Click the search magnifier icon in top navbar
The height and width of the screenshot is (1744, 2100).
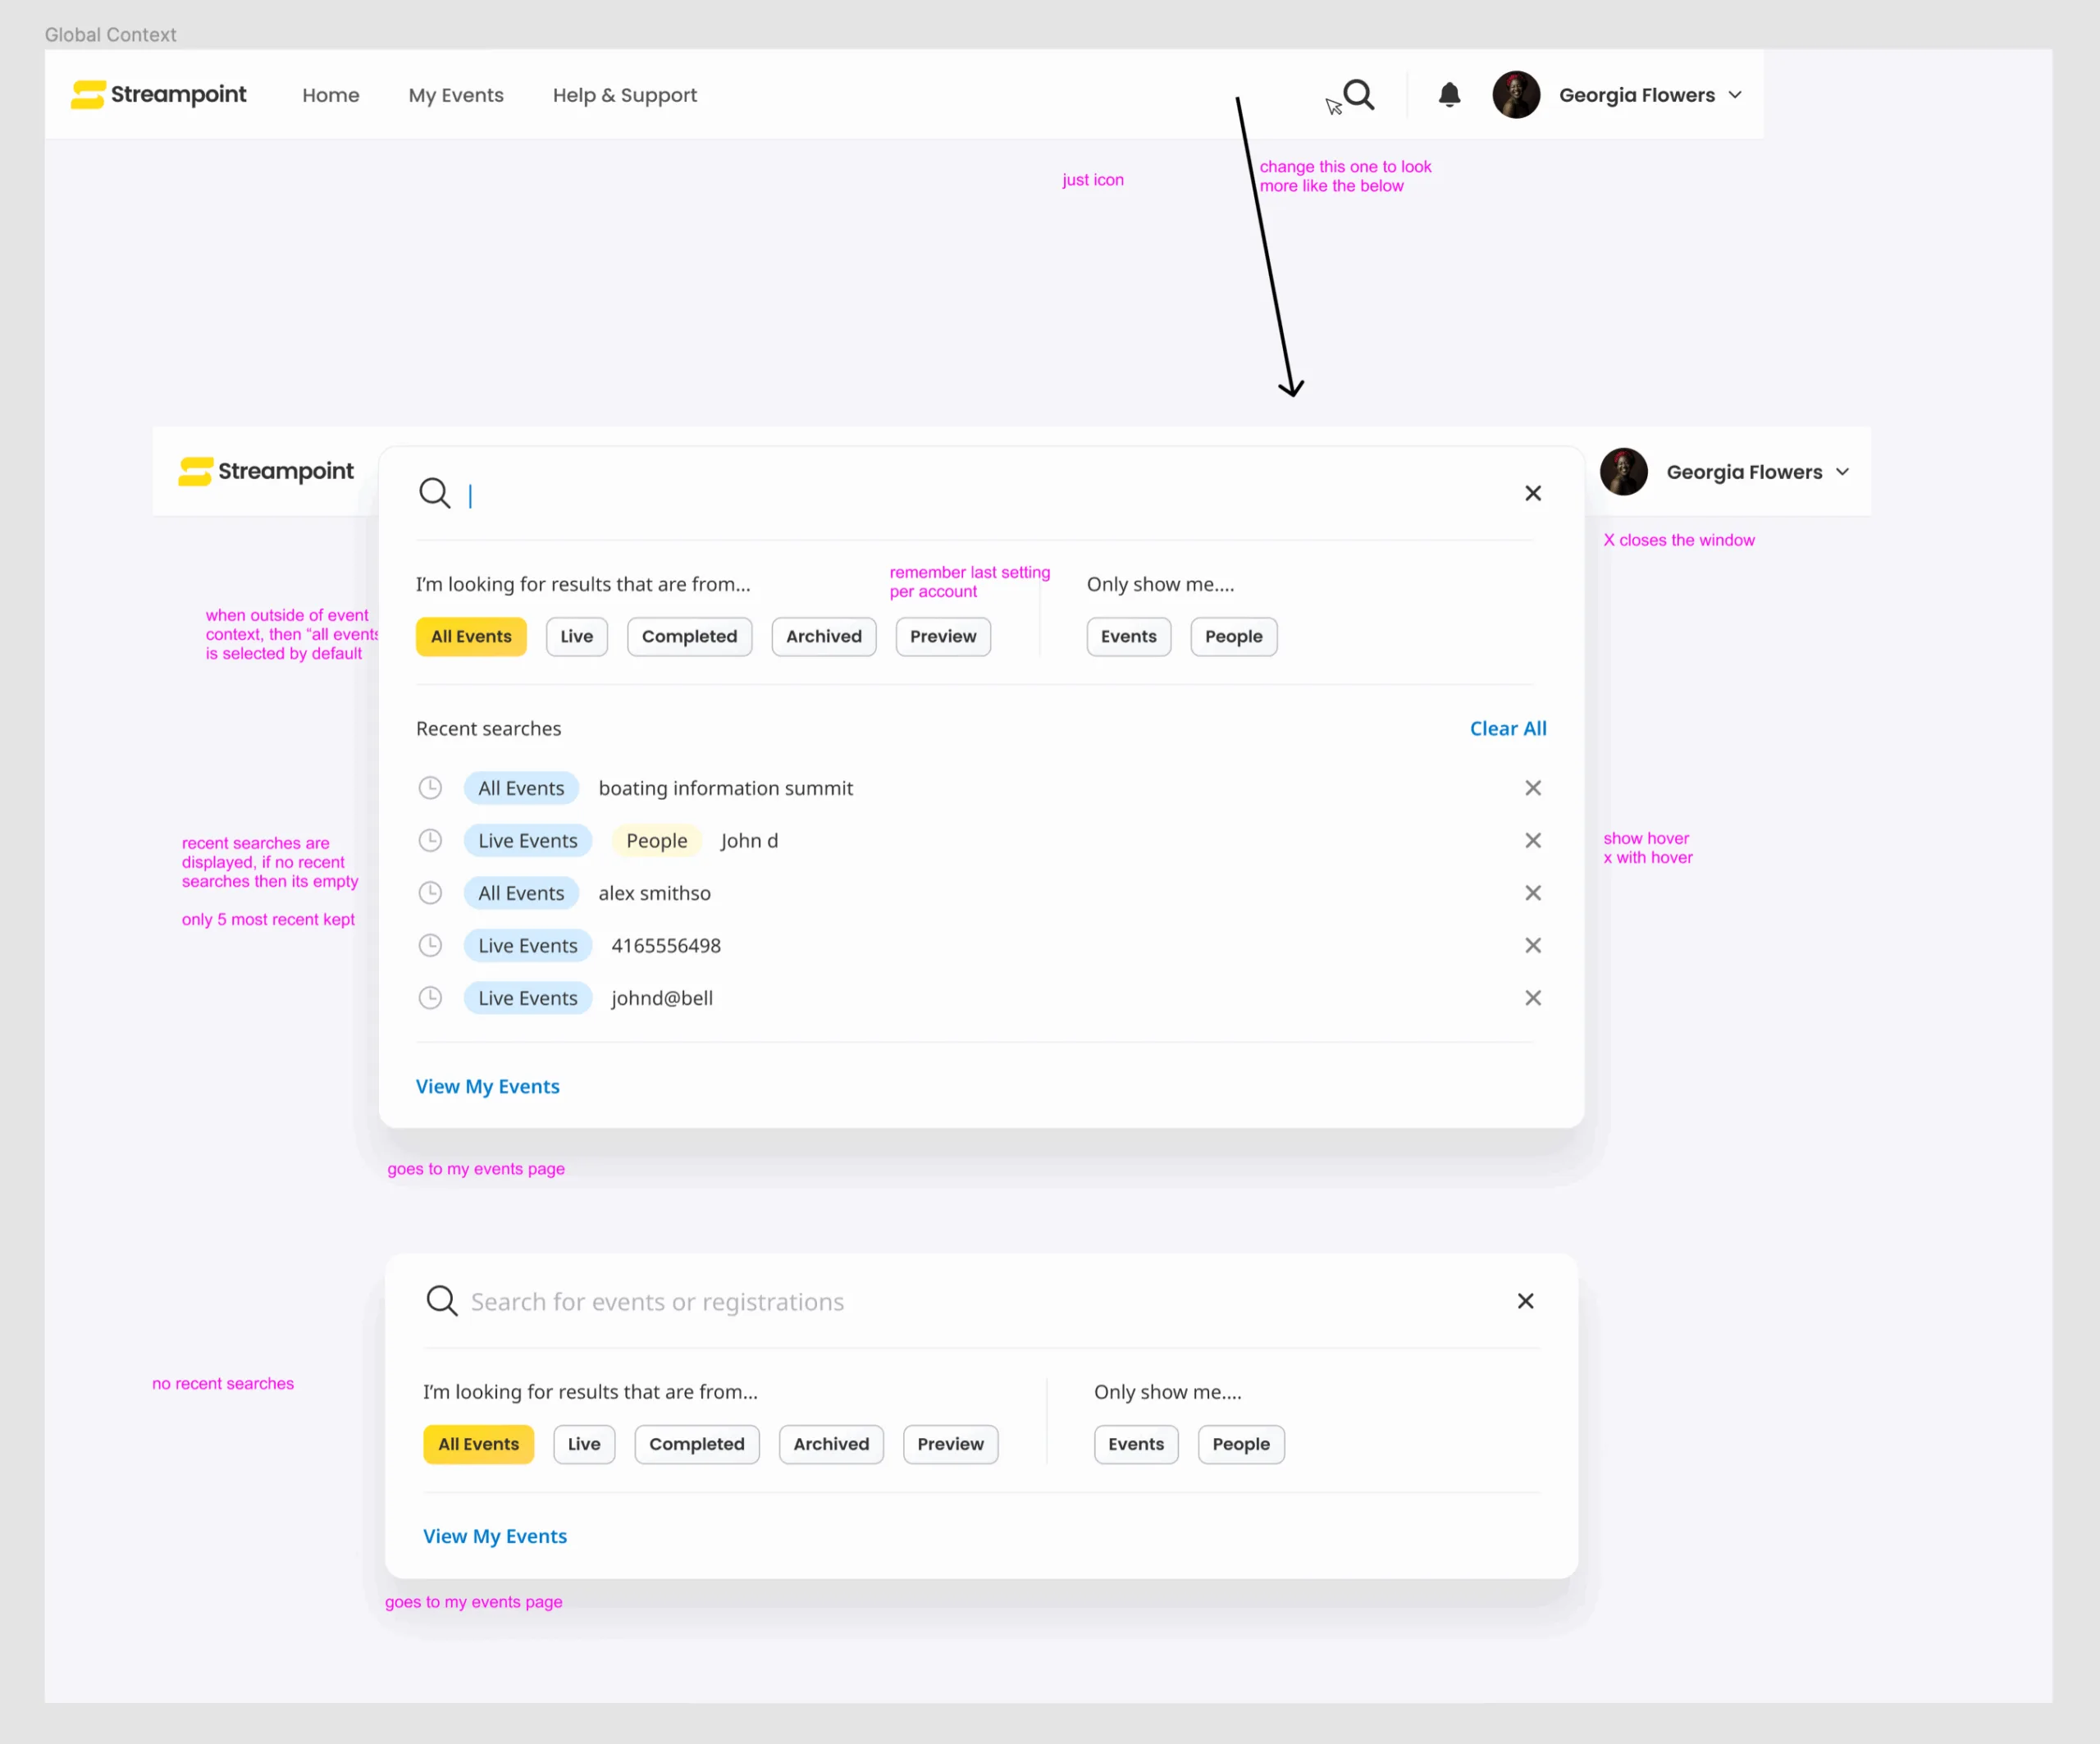coord(1359,95)
